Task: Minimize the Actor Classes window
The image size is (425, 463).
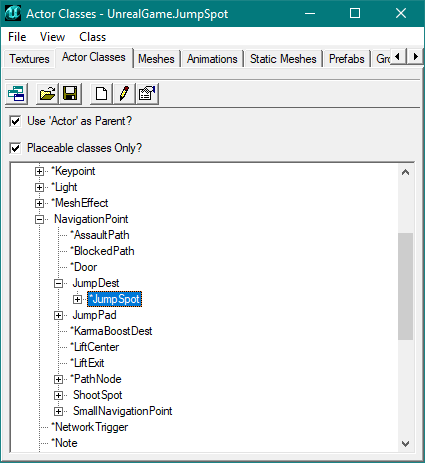Action: click(x=310, y=14)
